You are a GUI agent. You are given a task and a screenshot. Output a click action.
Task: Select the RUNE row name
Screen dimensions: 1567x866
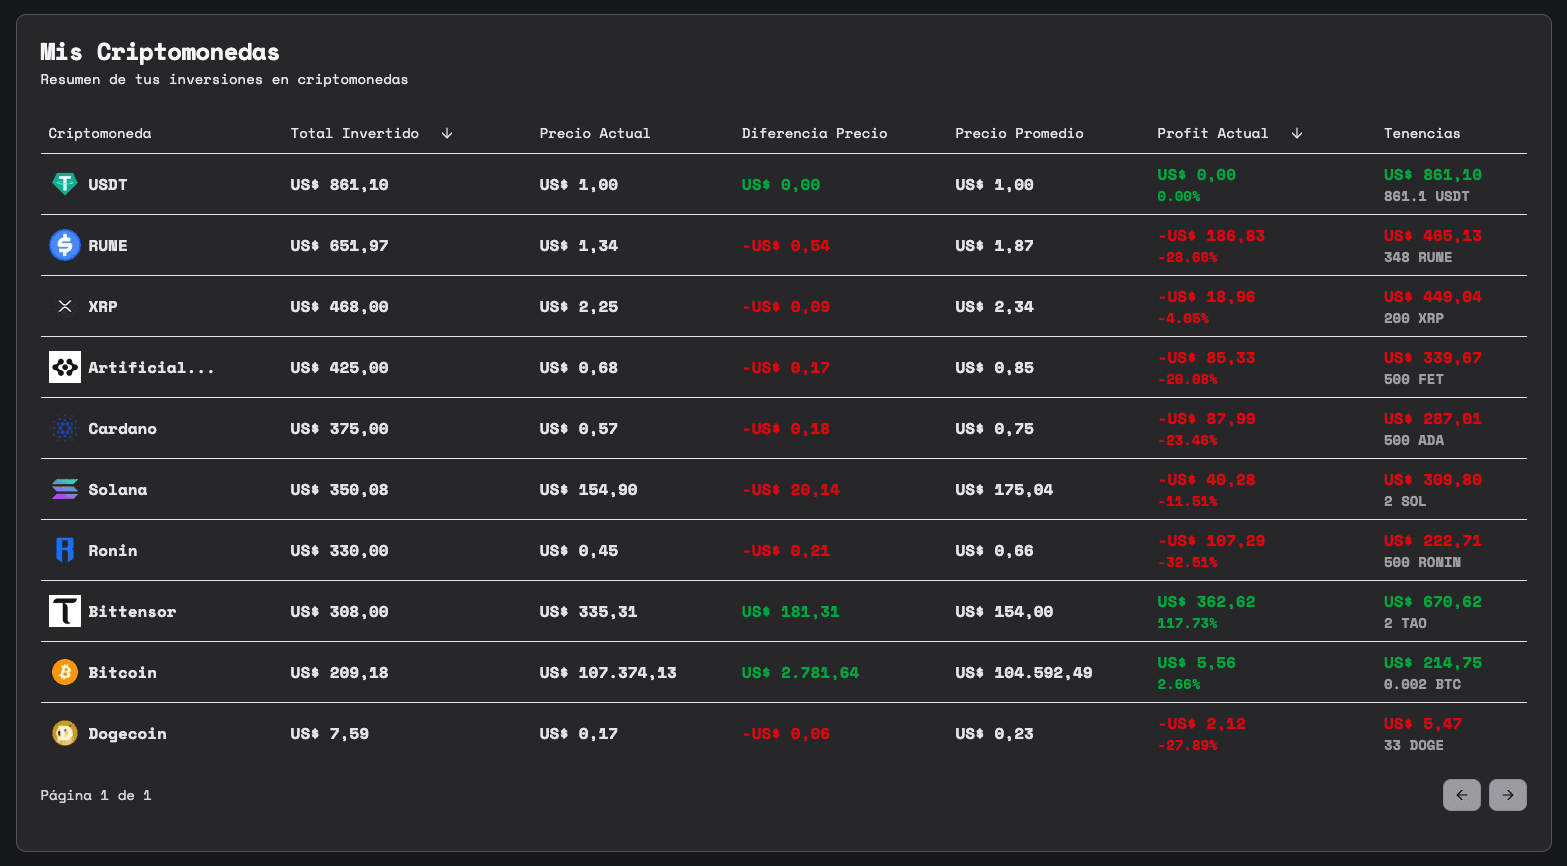(x=108, y=245)
